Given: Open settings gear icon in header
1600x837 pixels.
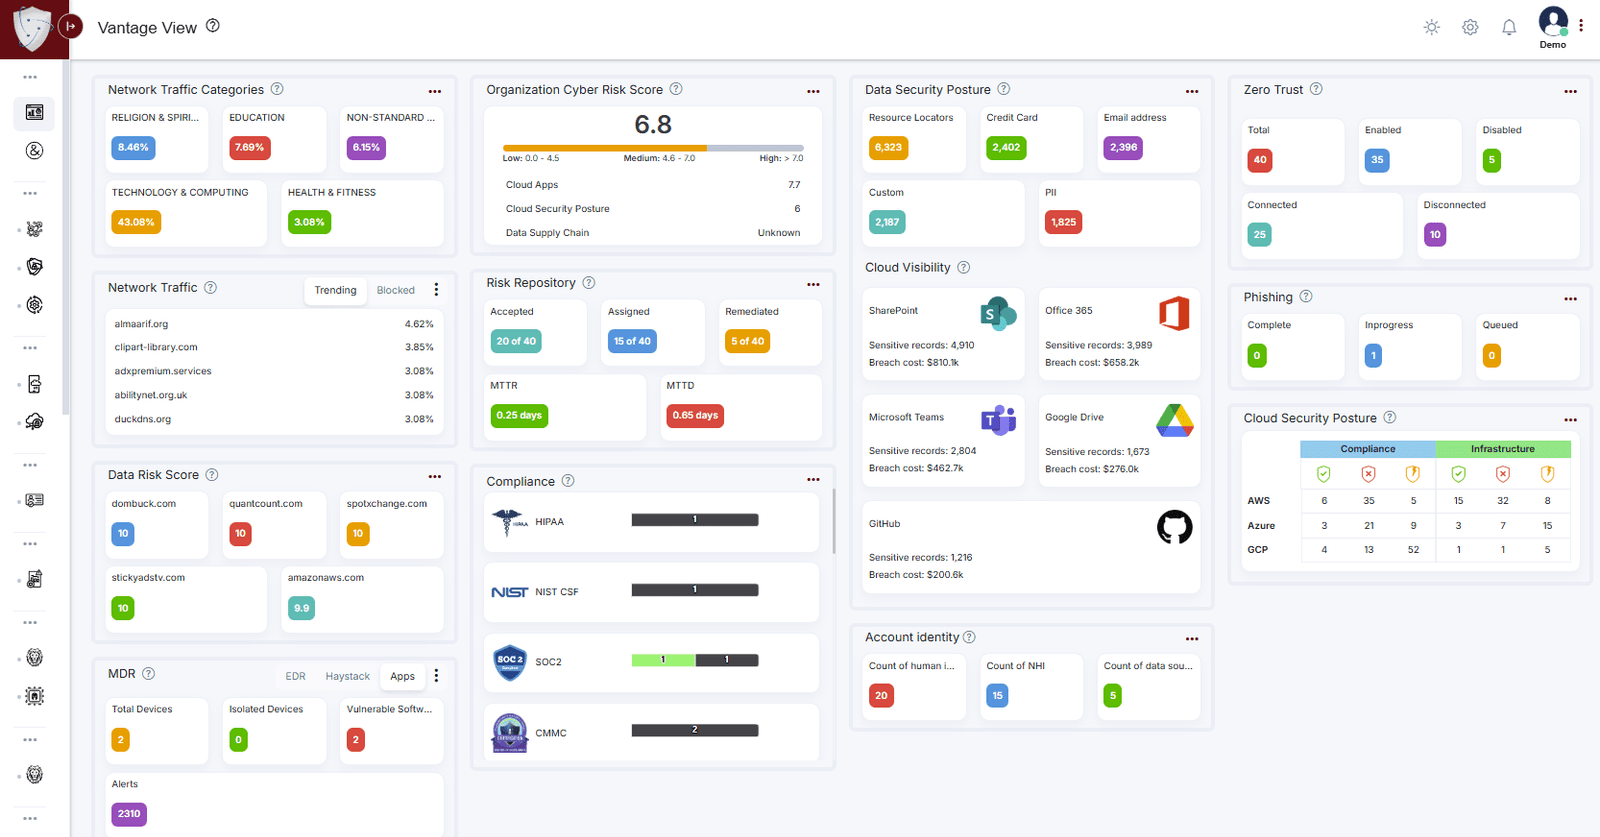Looking at the screenshot, I should click(x=1470, y=28).
